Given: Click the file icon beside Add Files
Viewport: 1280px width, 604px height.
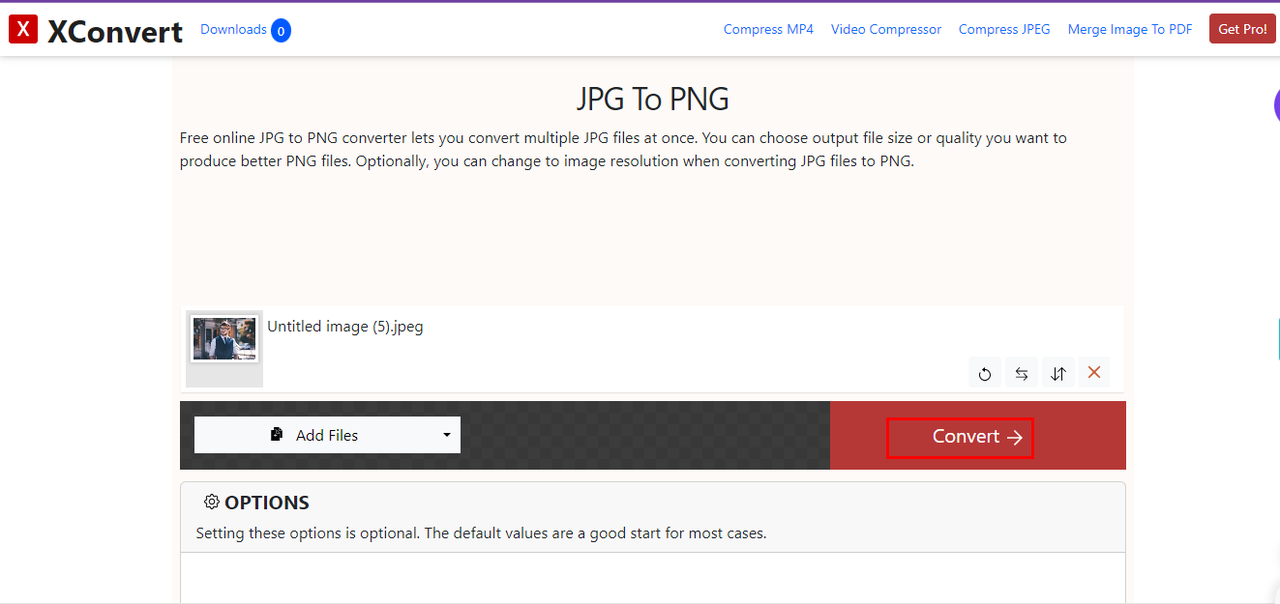Looking at the screenshot, I should tap(277, 435).
